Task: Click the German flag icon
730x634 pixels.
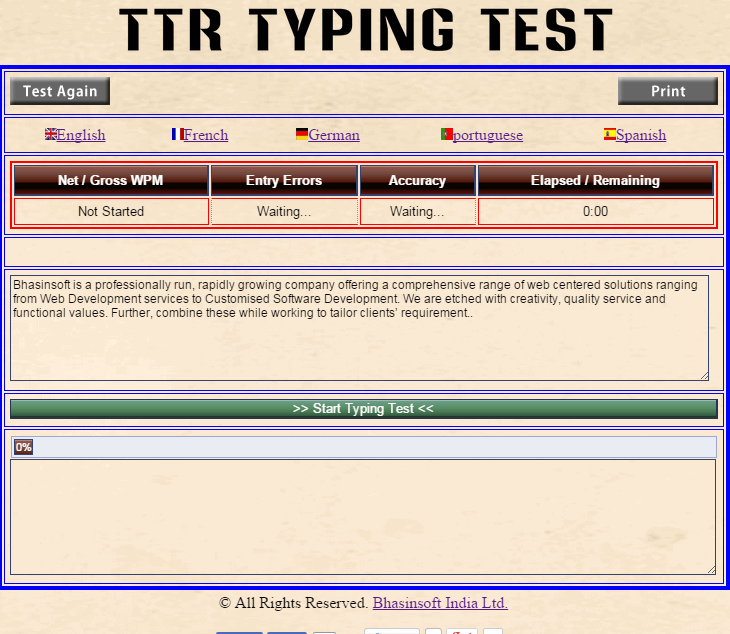Action: [302, 134]
